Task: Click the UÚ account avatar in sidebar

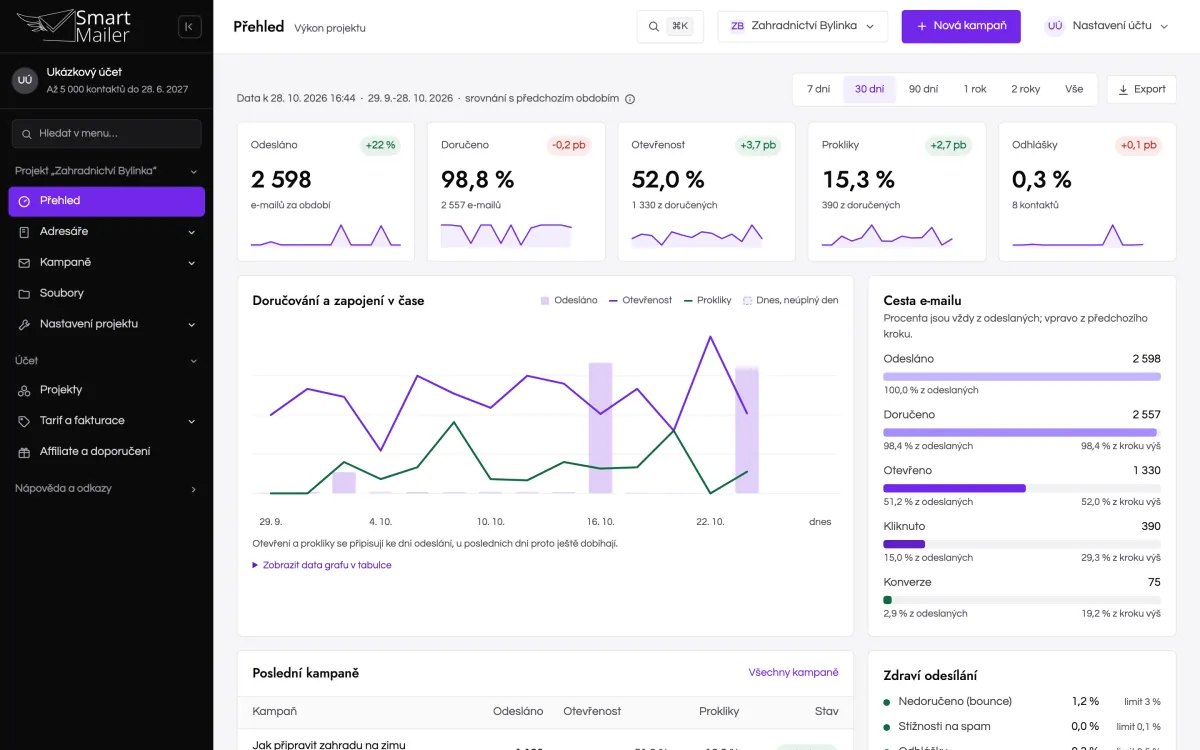Action: (x=25, y=80)
